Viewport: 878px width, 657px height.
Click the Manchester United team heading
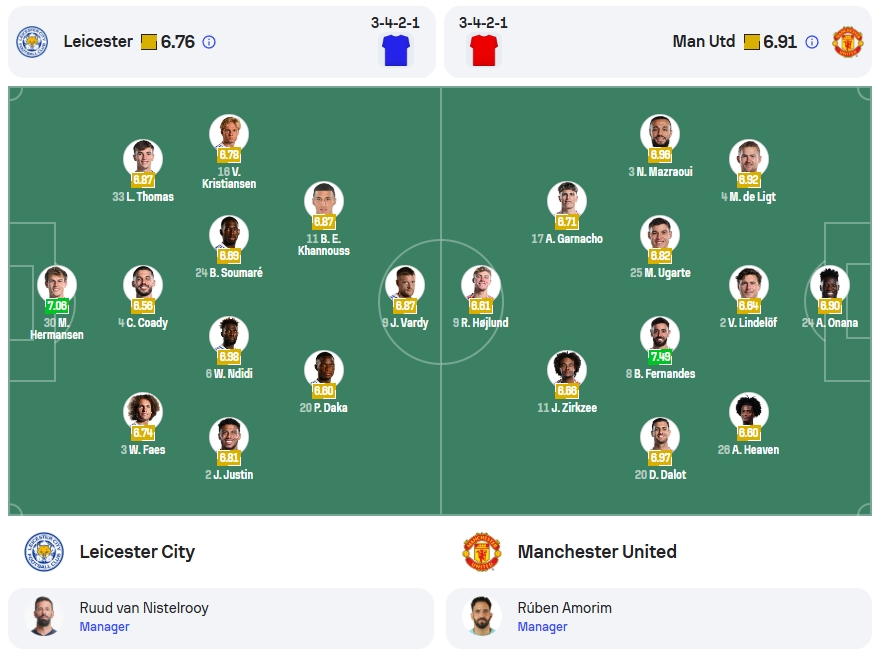point(597,552)
